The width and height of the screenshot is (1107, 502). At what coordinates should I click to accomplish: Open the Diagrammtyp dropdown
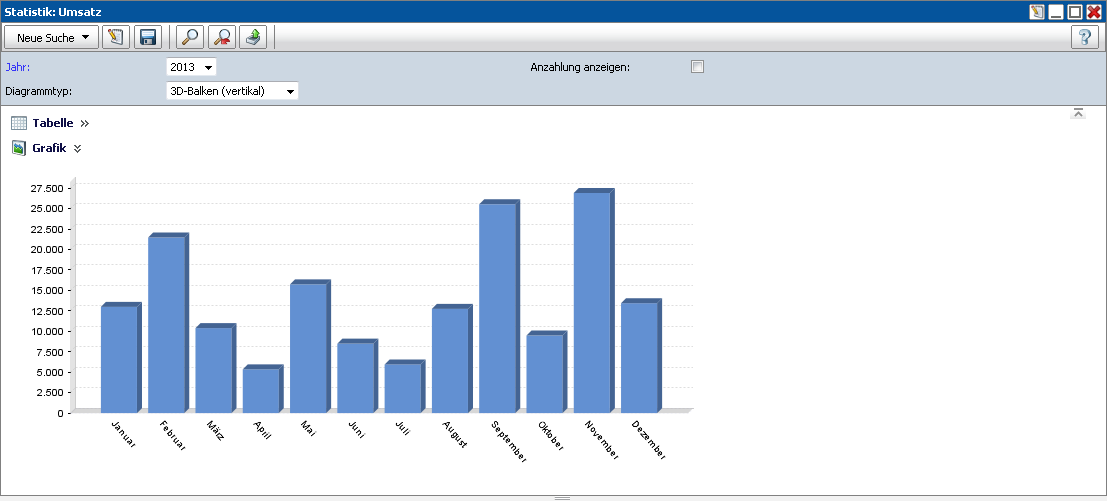coord(233,91)
